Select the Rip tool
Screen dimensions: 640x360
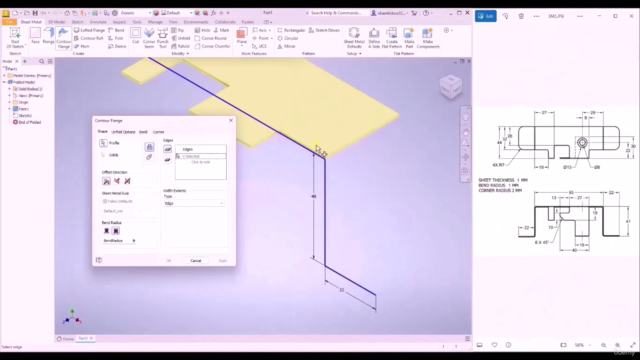[178, 30]
